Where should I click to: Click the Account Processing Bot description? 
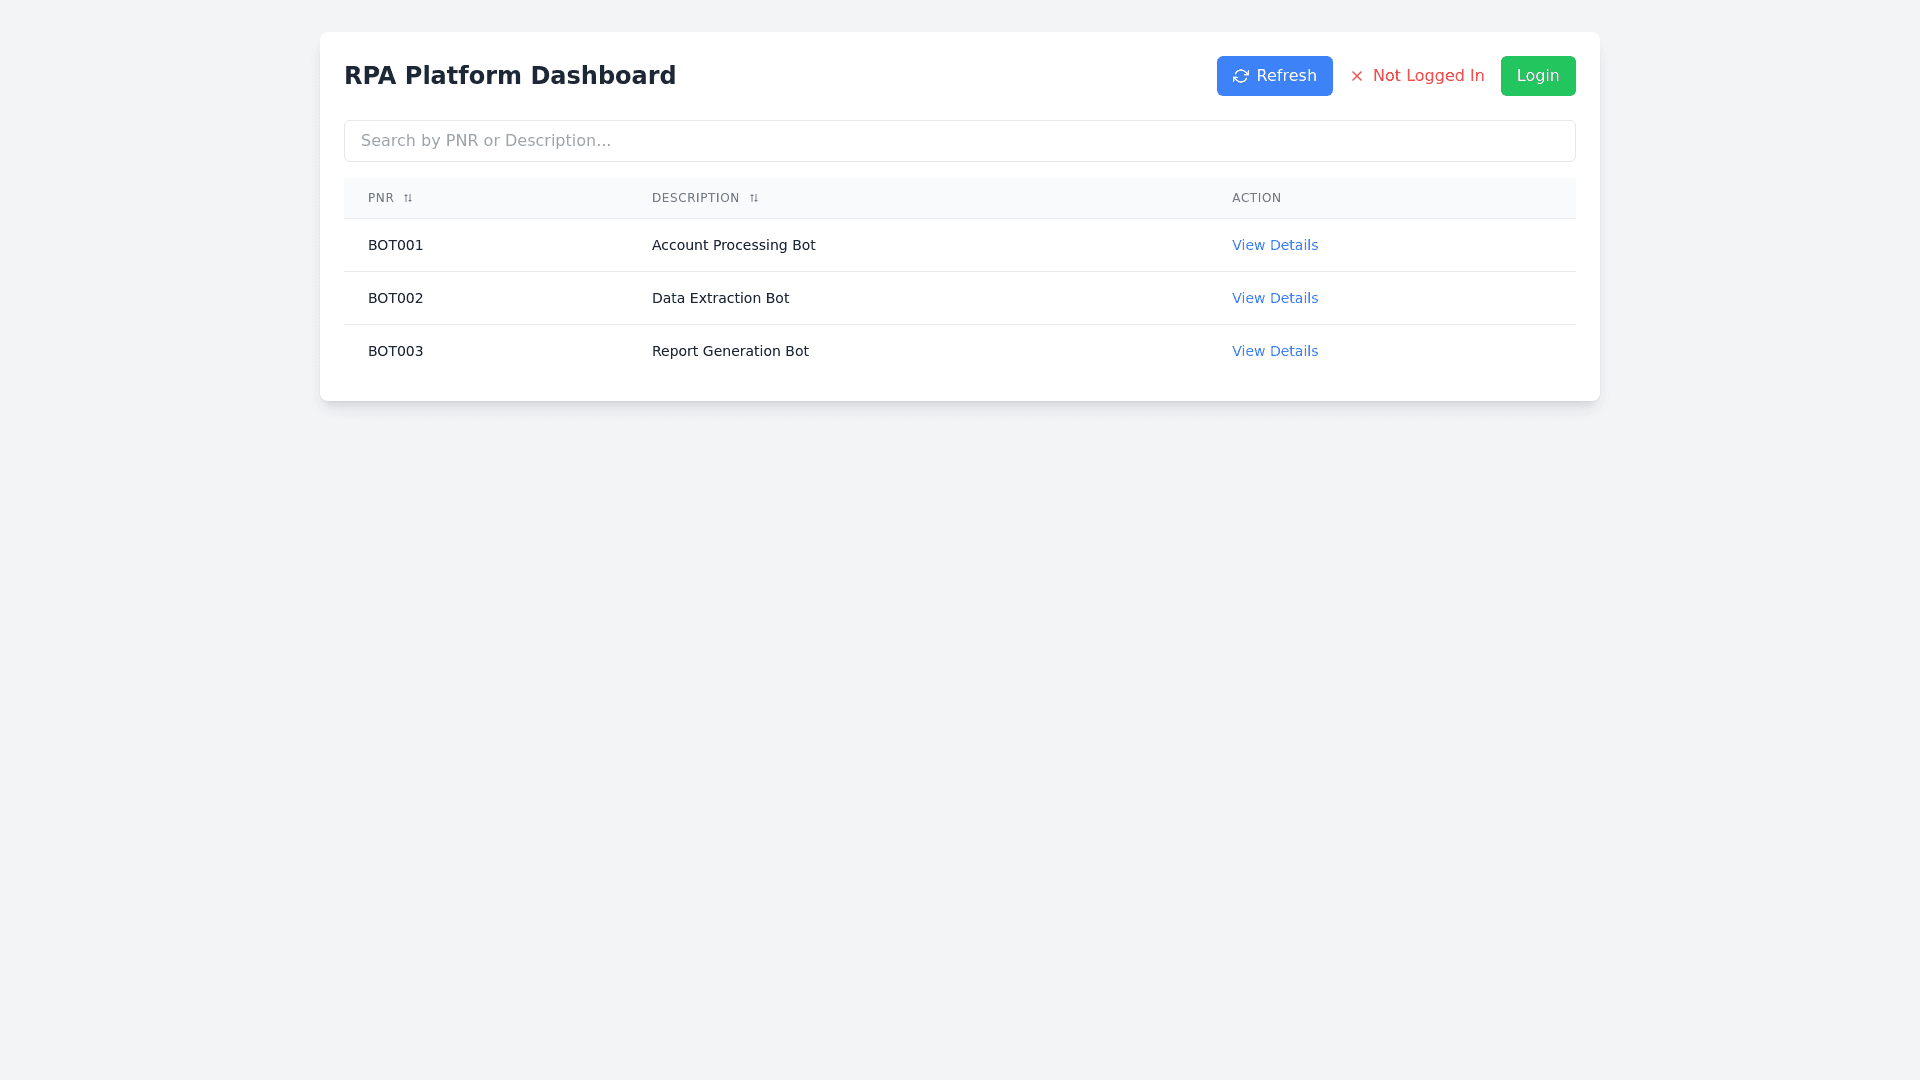coord(733,245)
